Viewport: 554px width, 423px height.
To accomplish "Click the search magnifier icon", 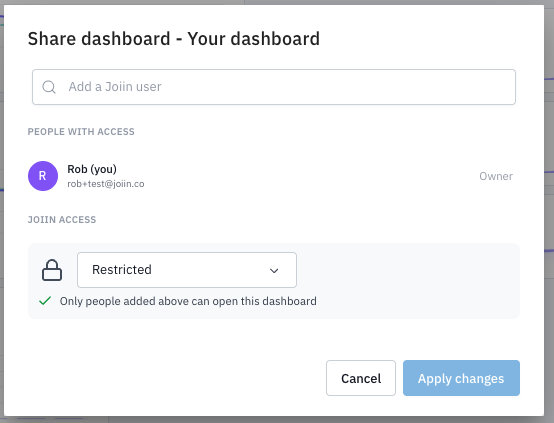I will click(x=49, y=87).
